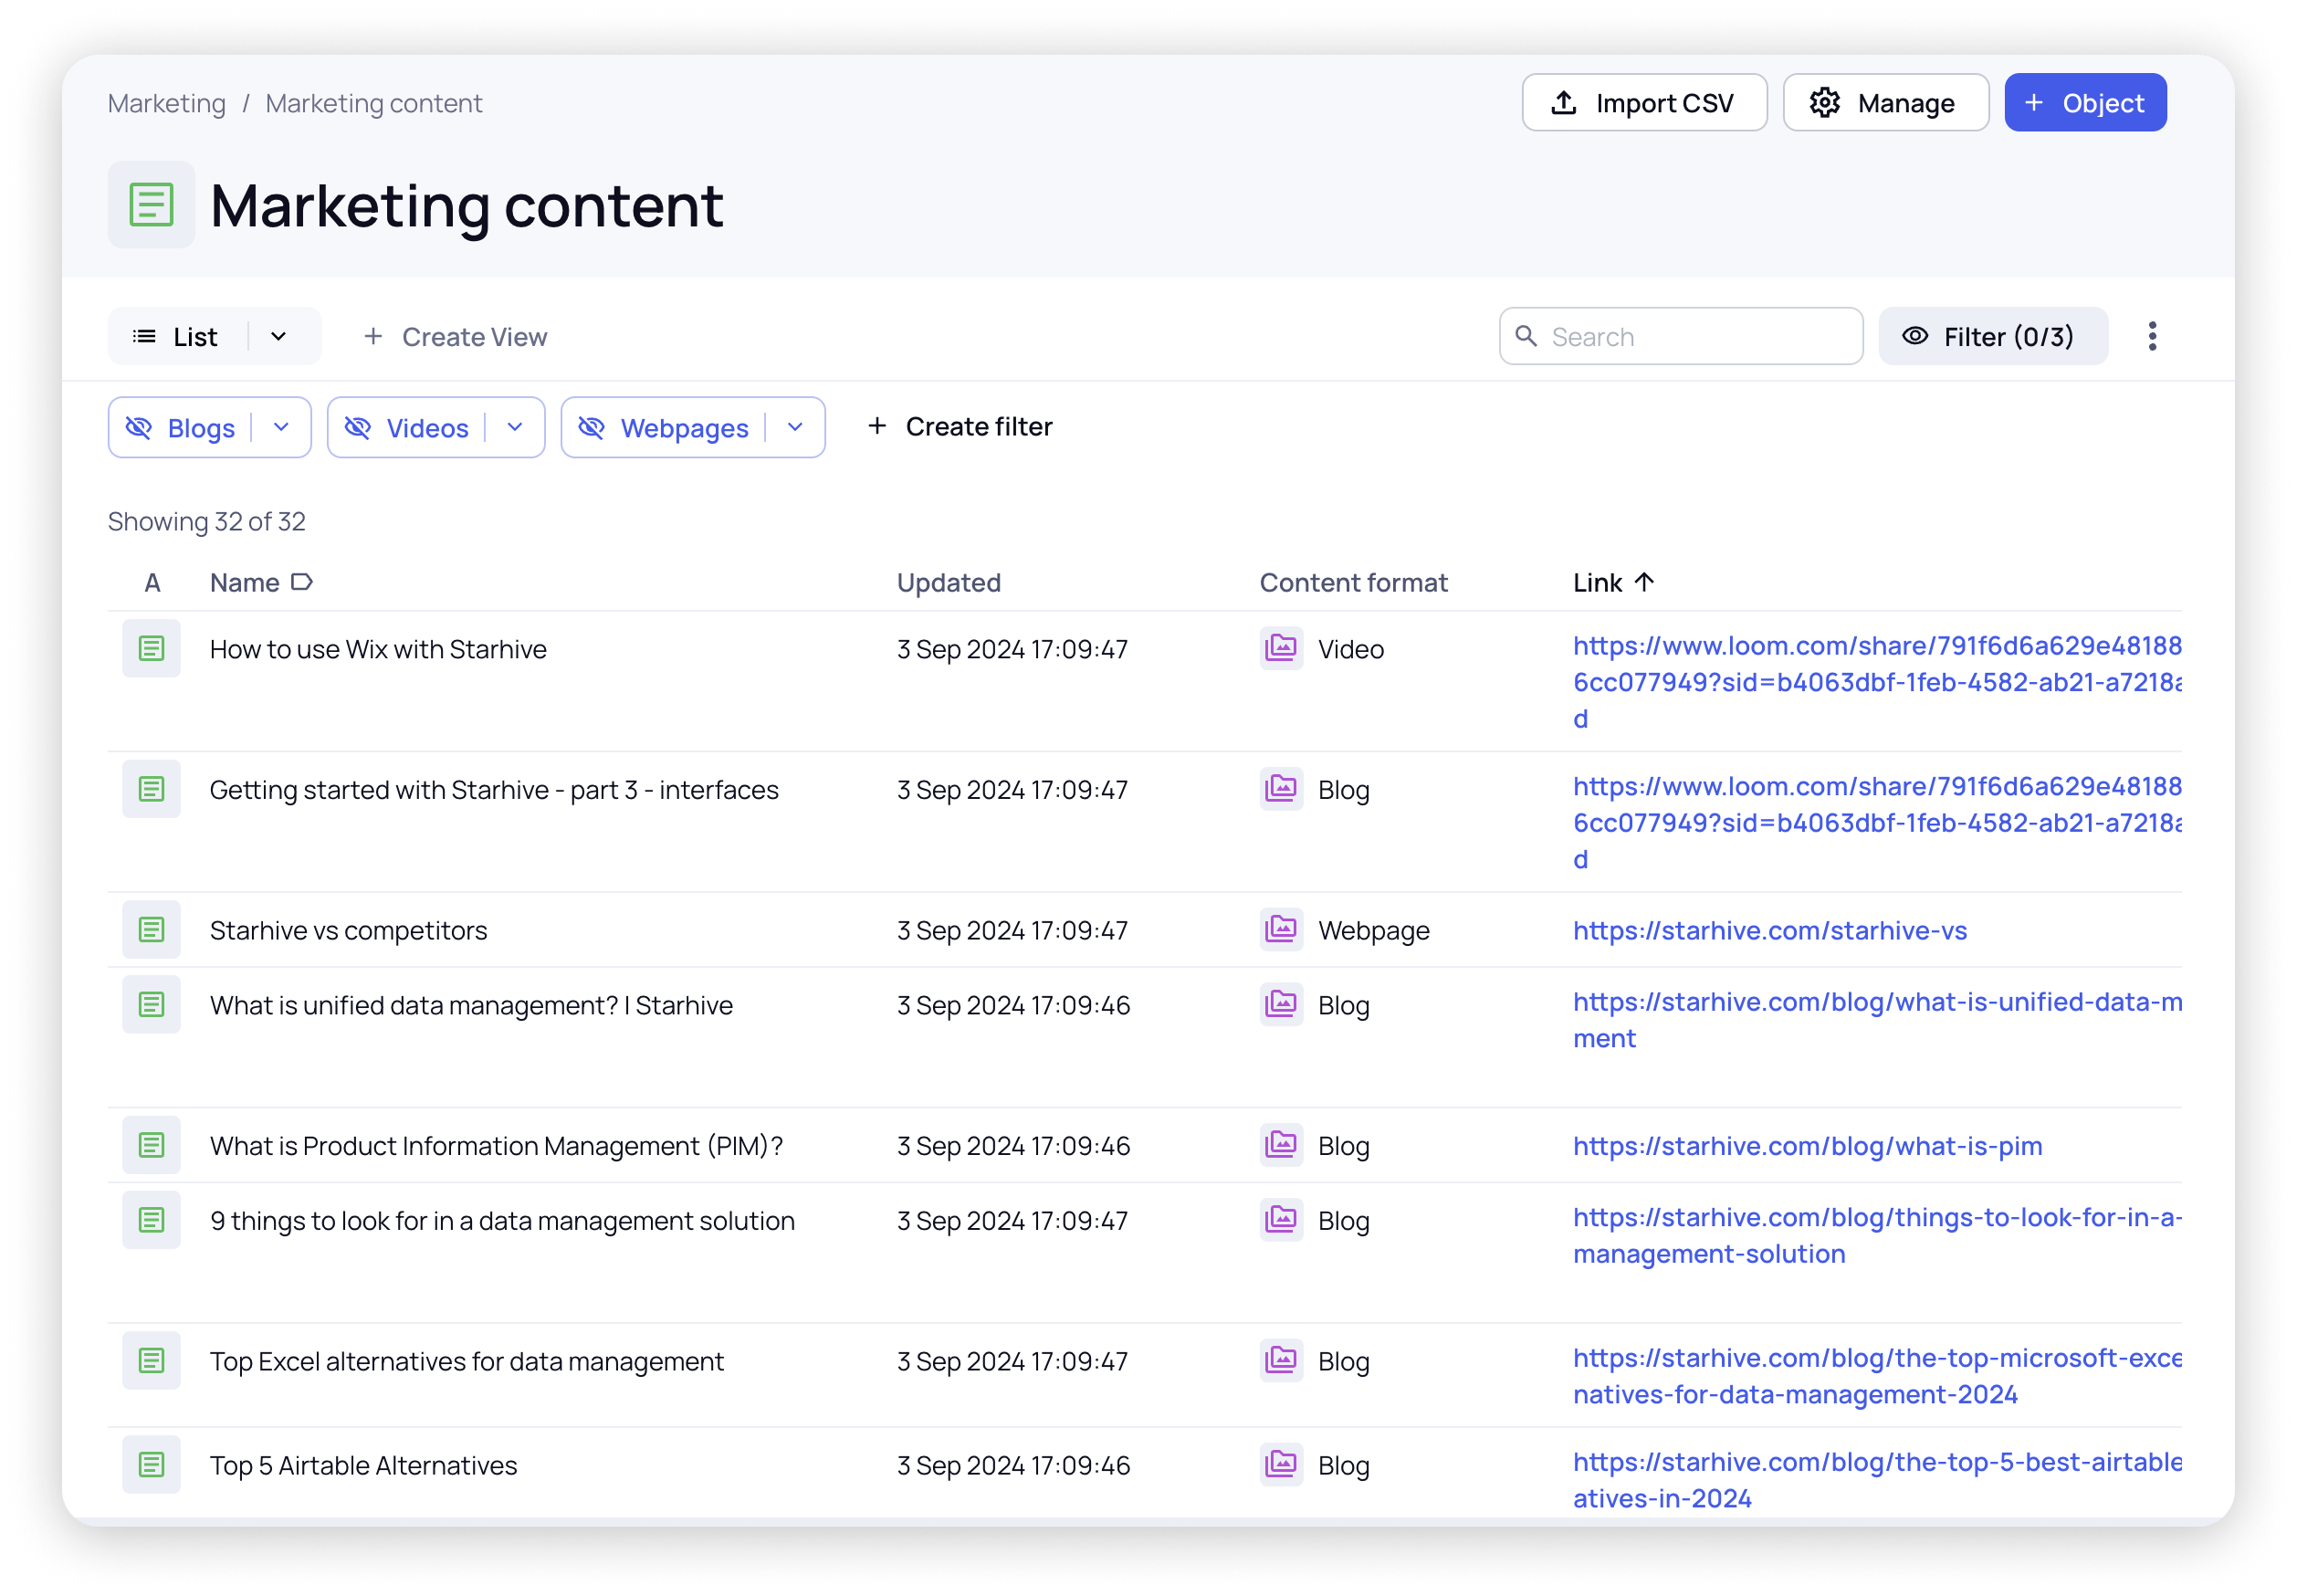
Task: Click the label tag icon beside Name
Action: coord(302,582)
